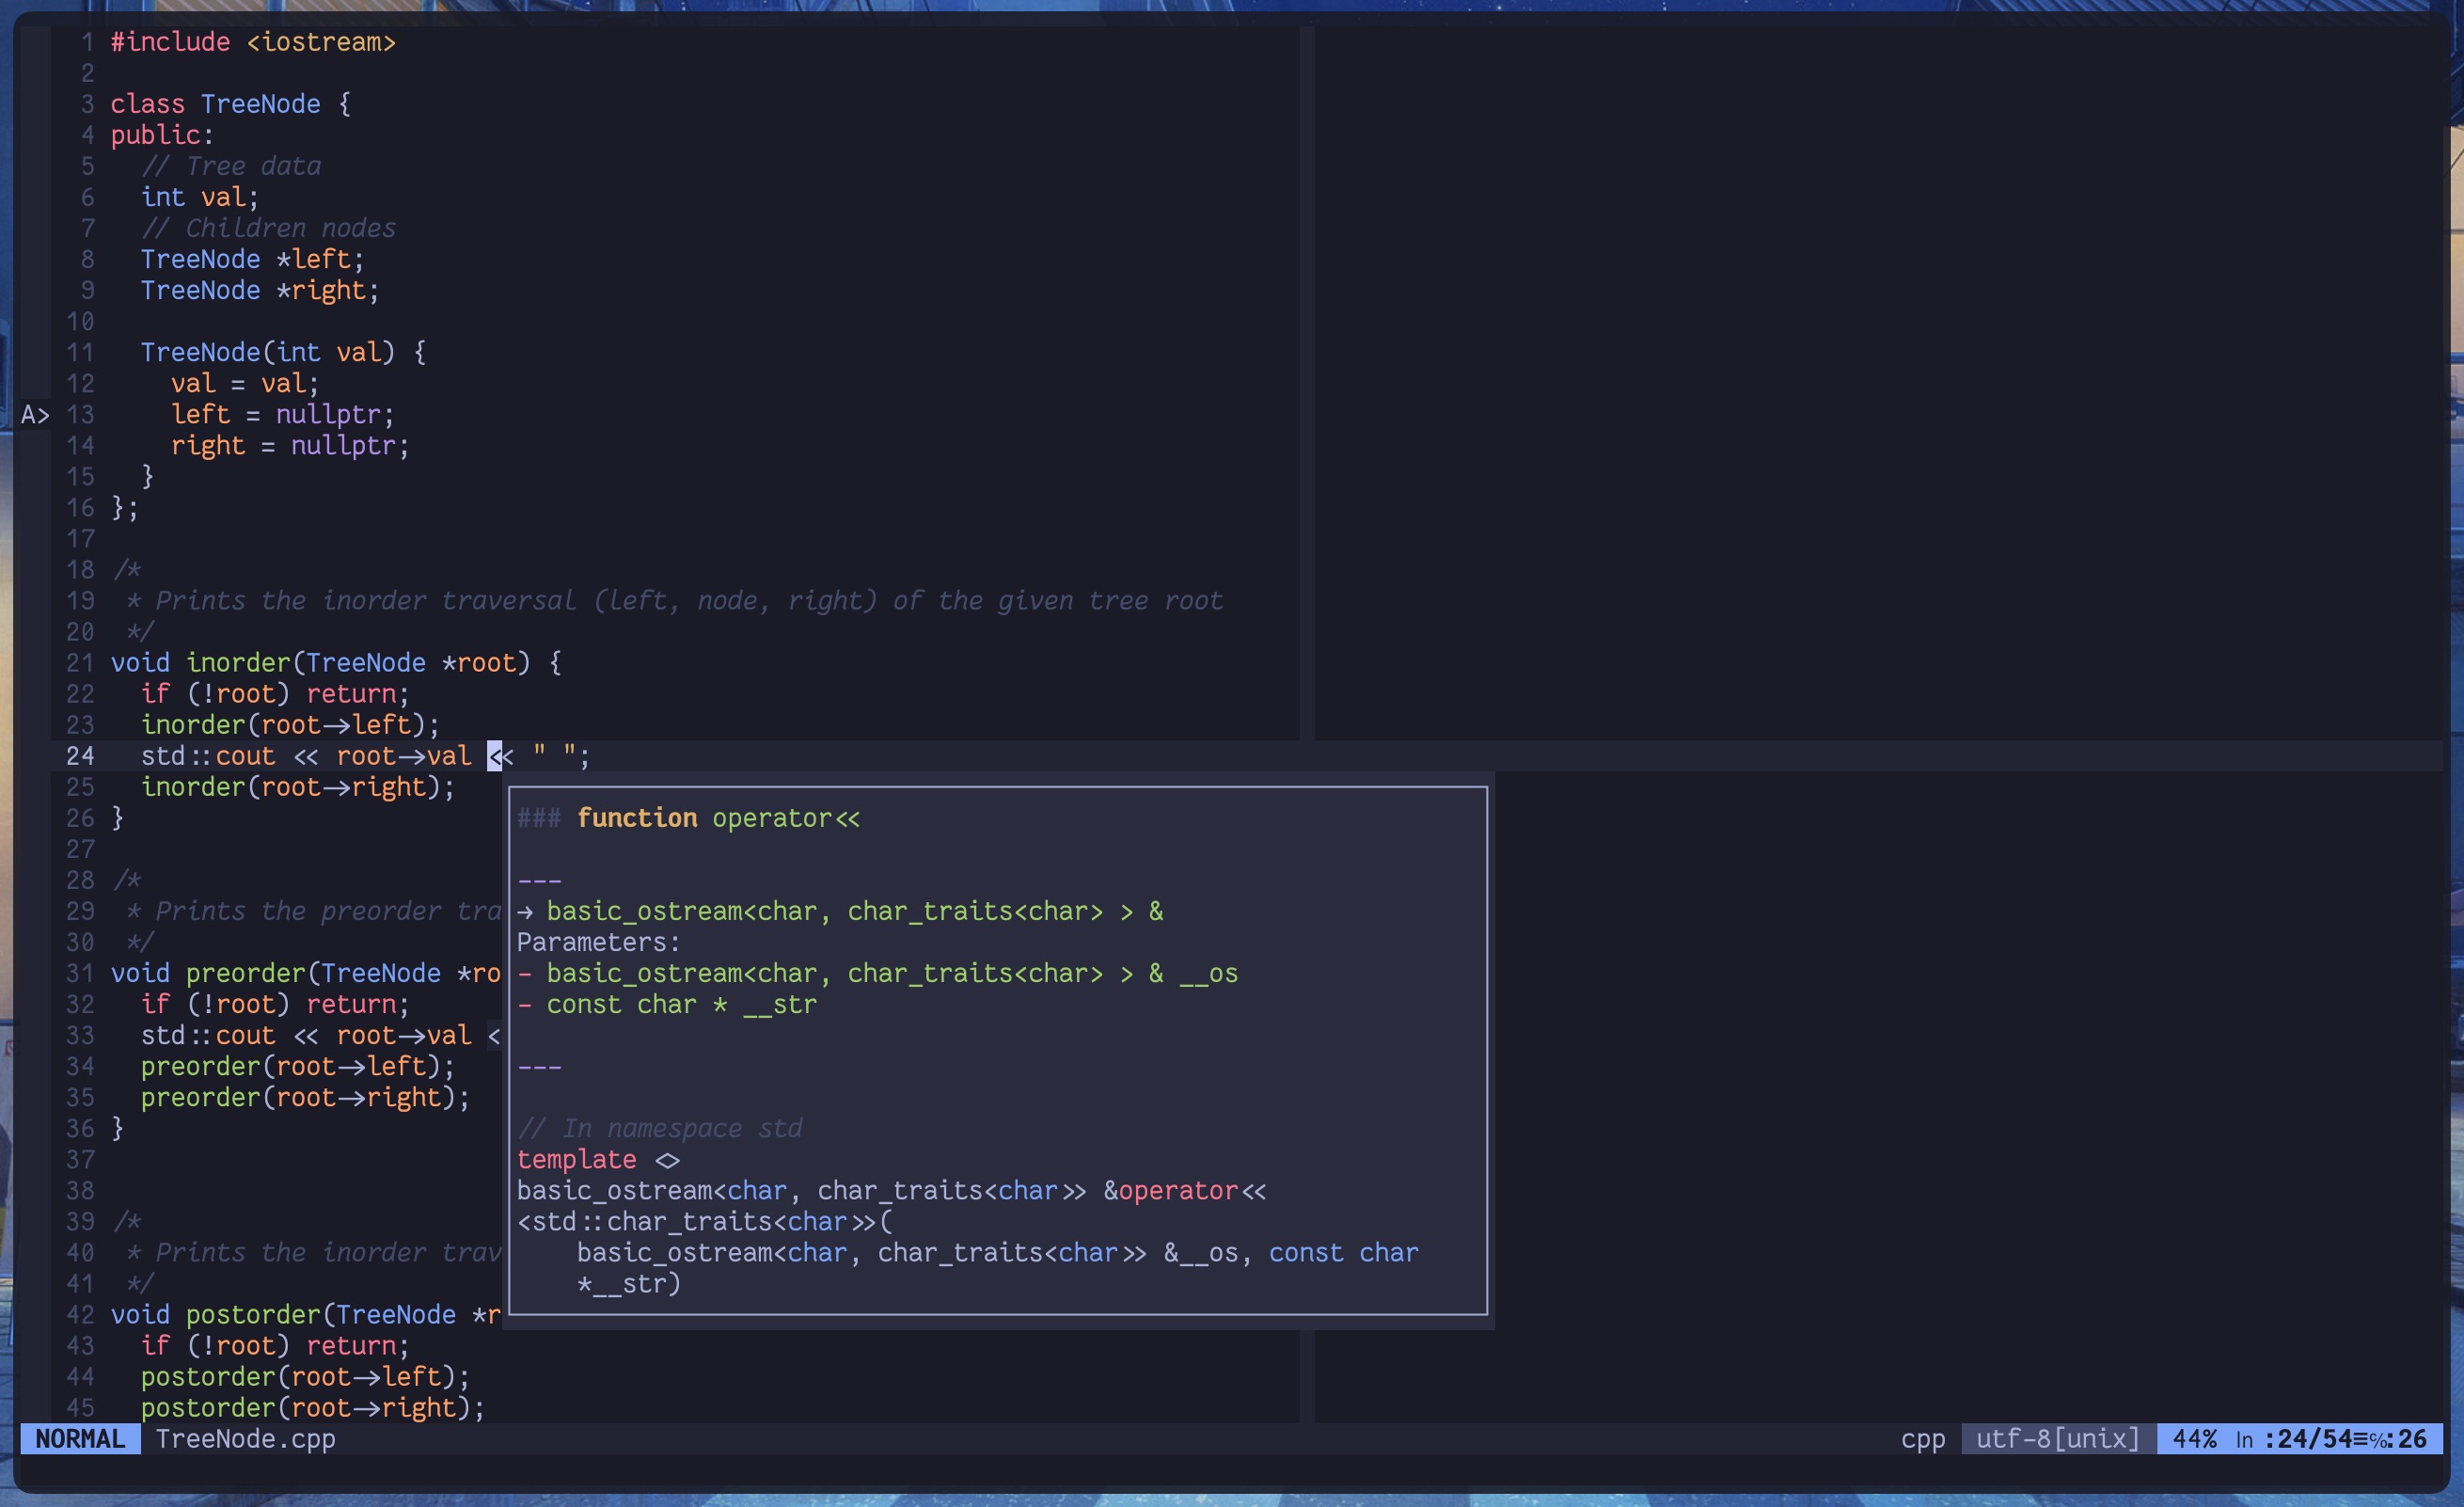
Task: Place cursor on #include <iostream> line
Action: 253,42
